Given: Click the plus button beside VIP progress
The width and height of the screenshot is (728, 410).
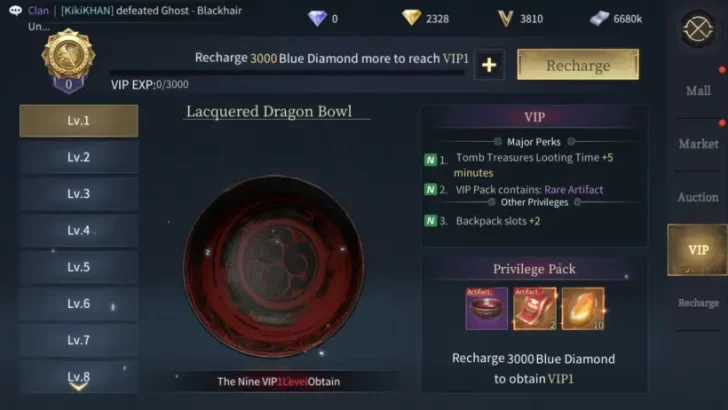Looking at the screenshot, I should 489,65.
